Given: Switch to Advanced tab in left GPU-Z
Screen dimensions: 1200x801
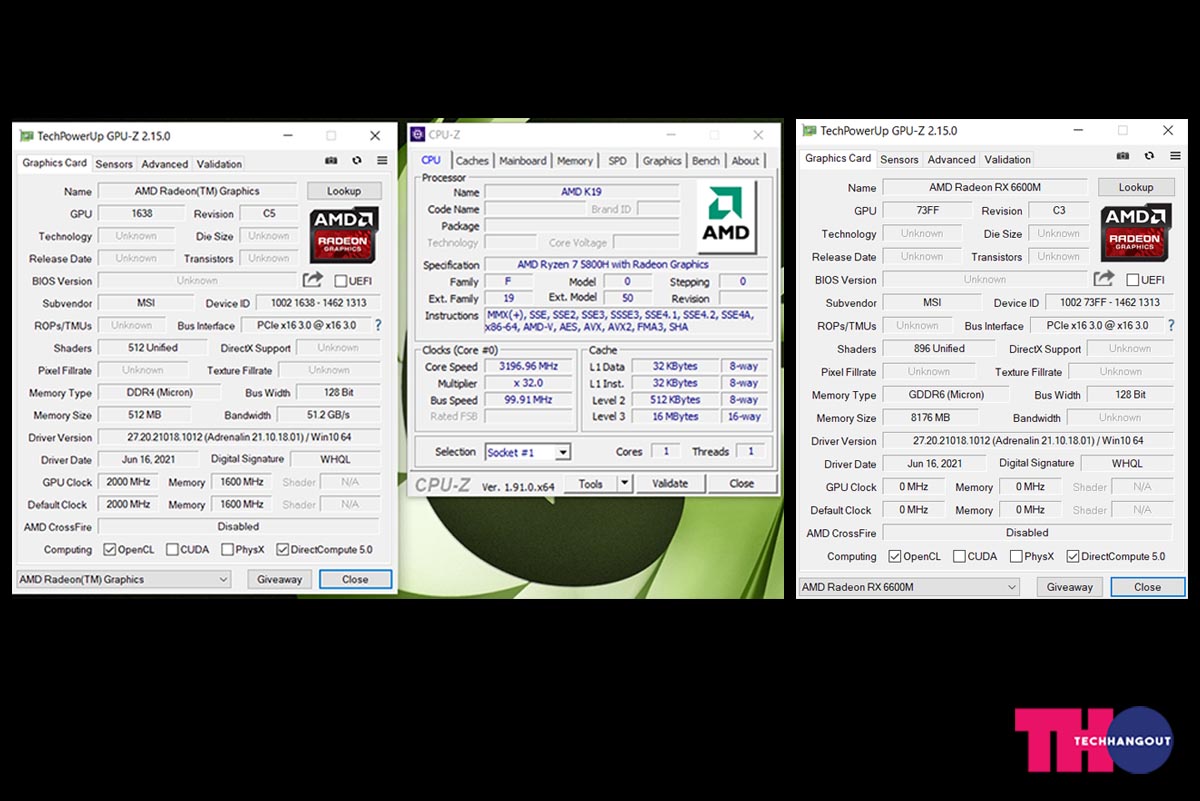Looking at the screenshot, I should click(165, 164).
